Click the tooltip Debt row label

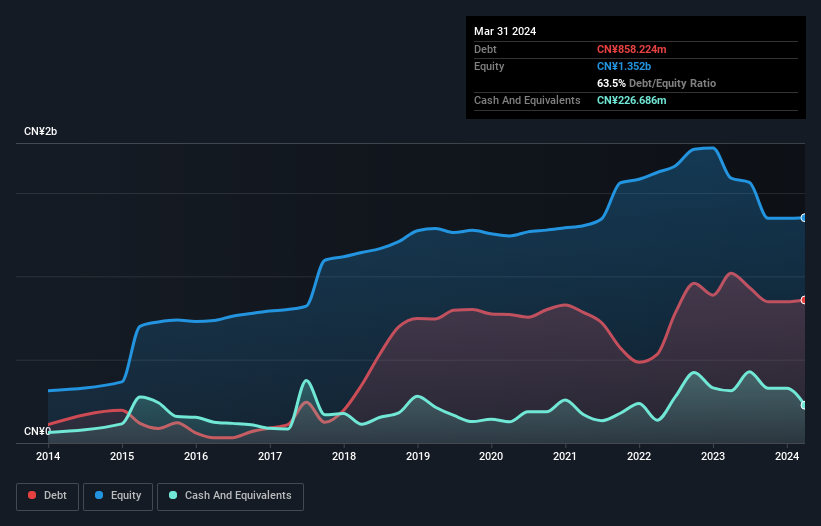485,49
